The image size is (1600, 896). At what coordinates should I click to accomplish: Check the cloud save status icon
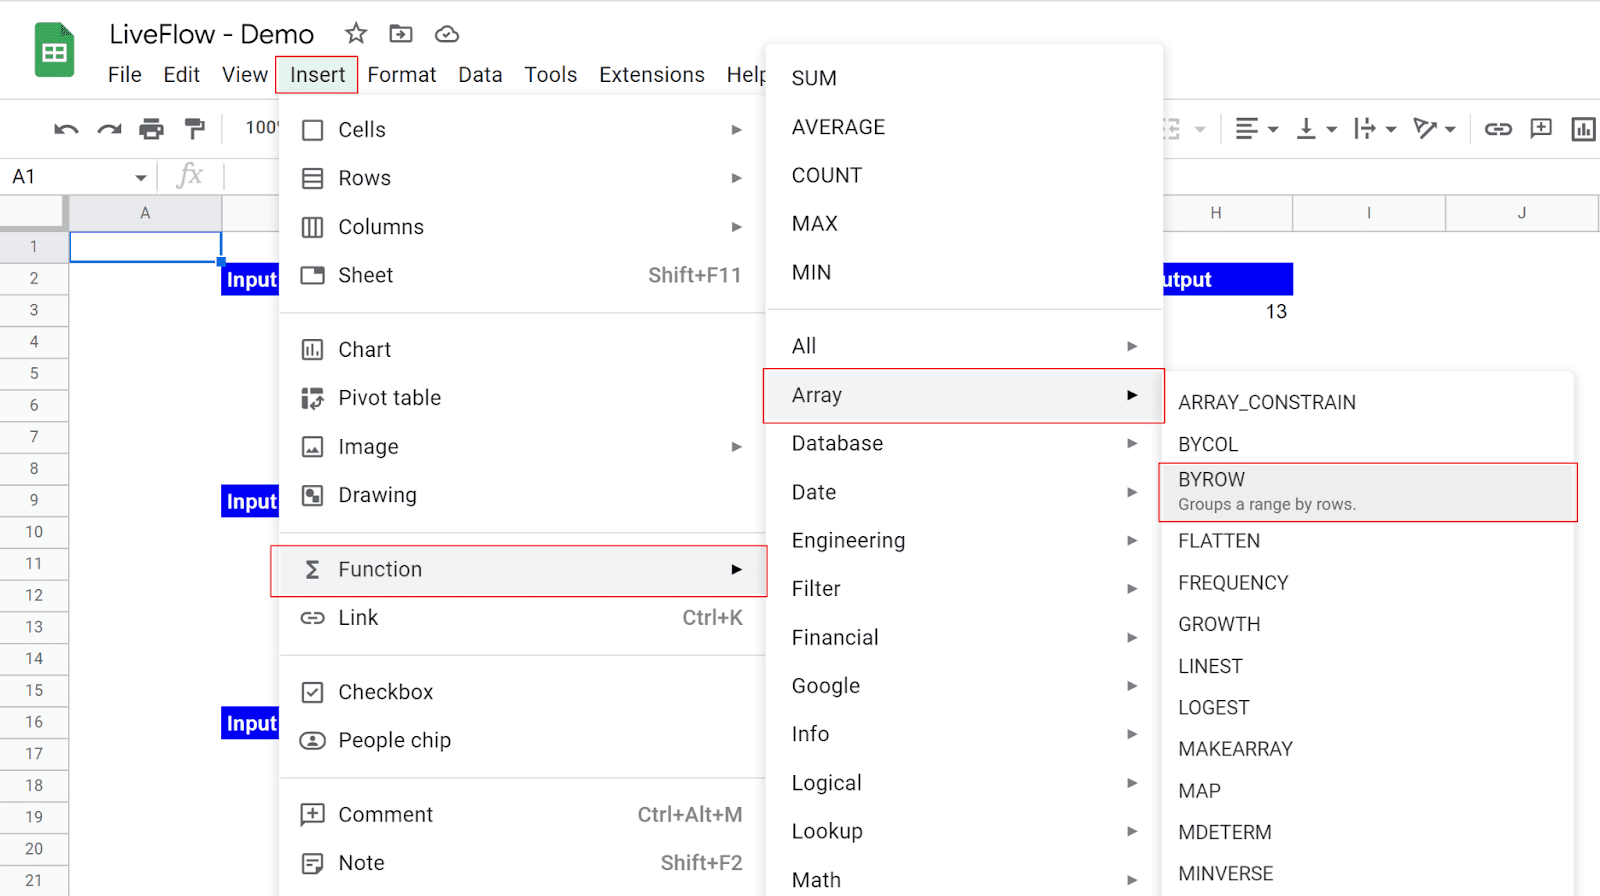point(447,34)
